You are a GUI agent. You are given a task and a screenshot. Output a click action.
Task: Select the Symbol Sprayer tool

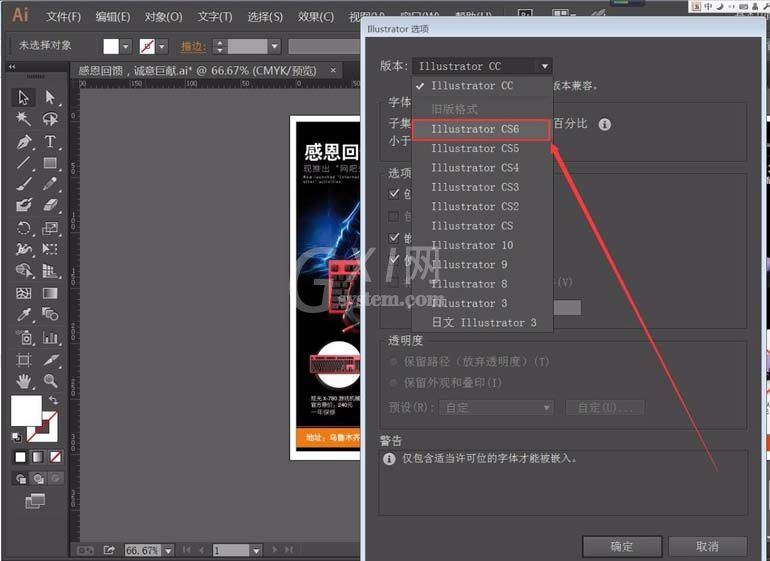23,337
